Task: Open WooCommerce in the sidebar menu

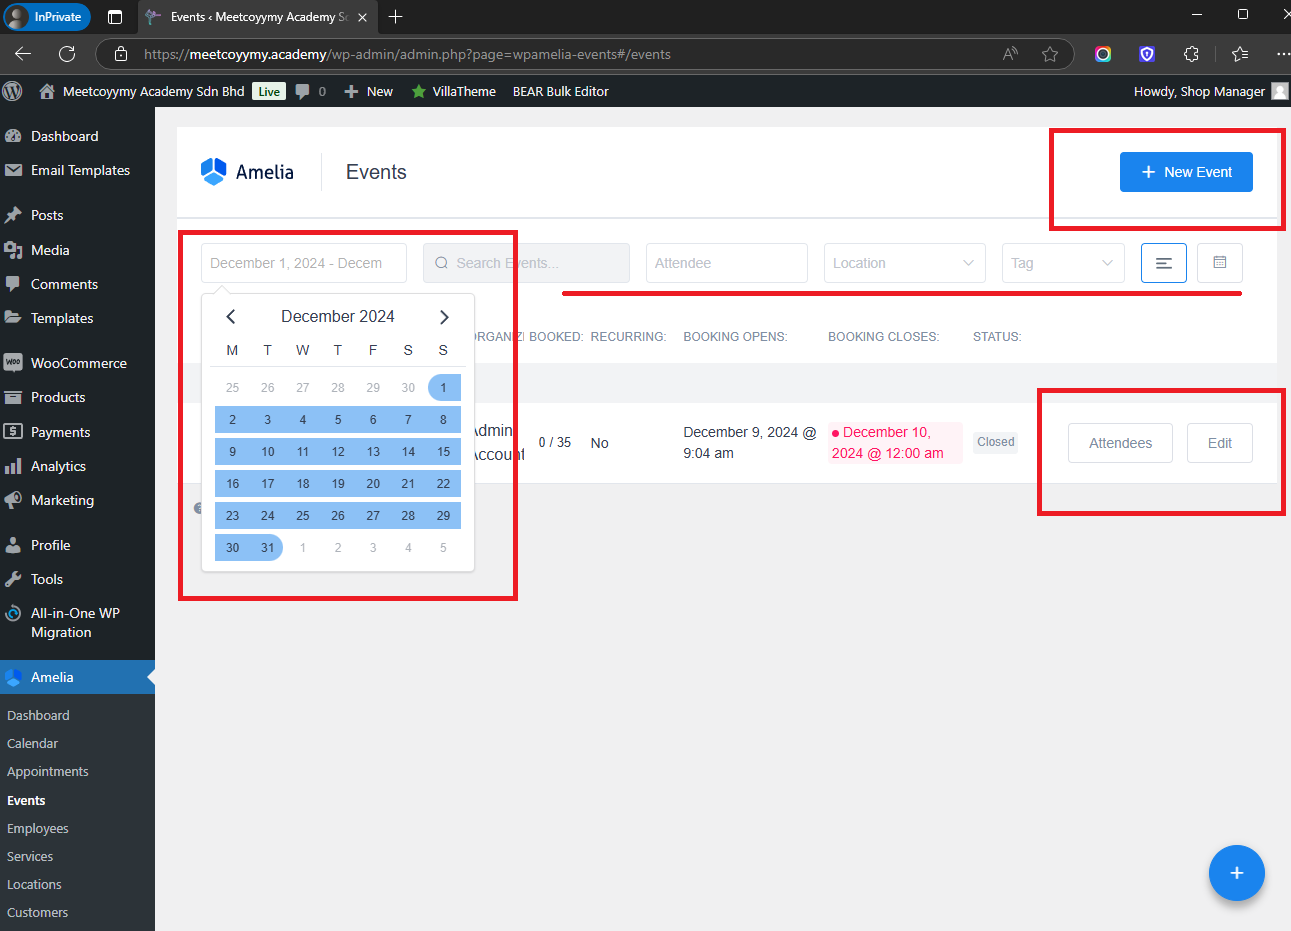Action: (x=78, y=363)
